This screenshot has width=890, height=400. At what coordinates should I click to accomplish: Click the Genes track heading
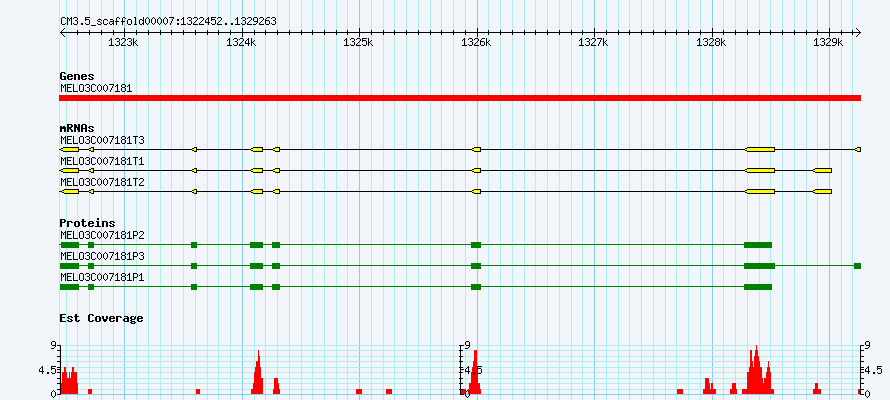[77, 76]
